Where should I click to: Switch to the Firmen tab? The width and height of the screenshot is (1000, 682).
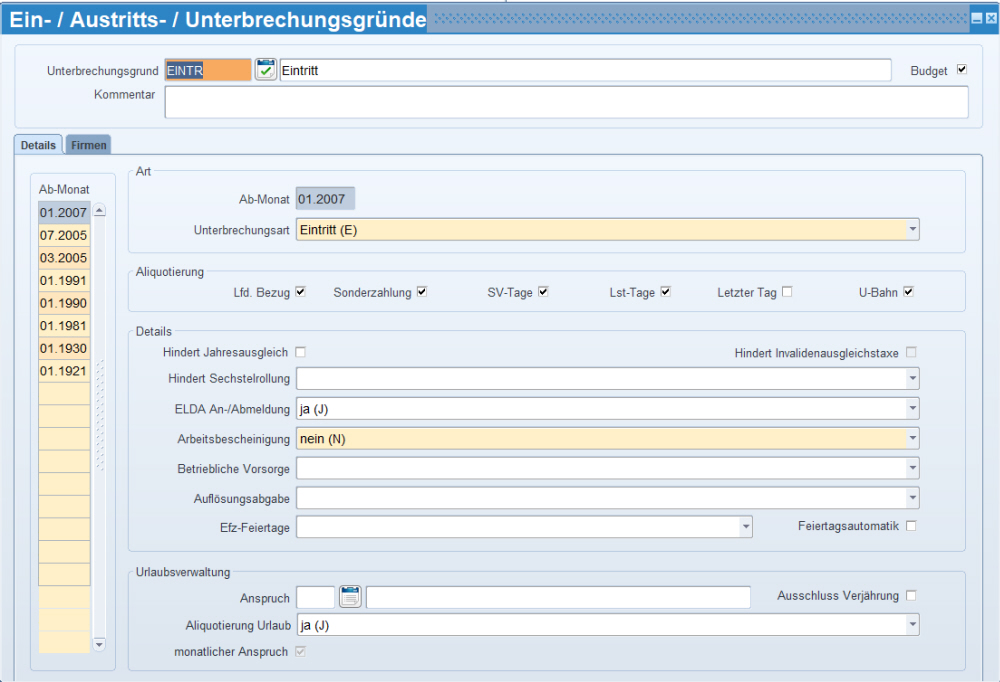(89, 145)
